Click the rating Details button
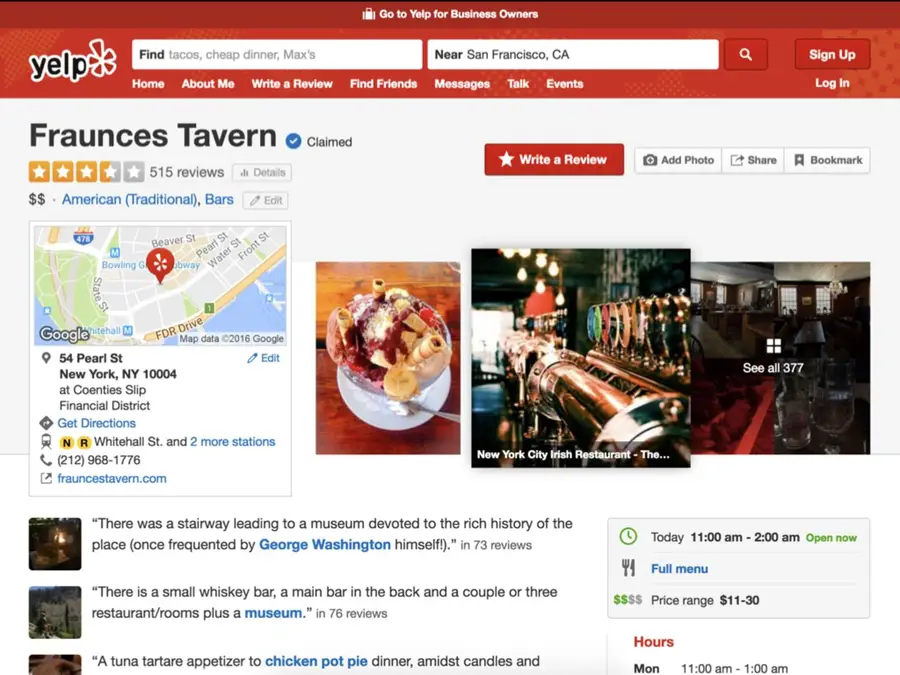Screen dimensions: 900x675 point(262,172)
